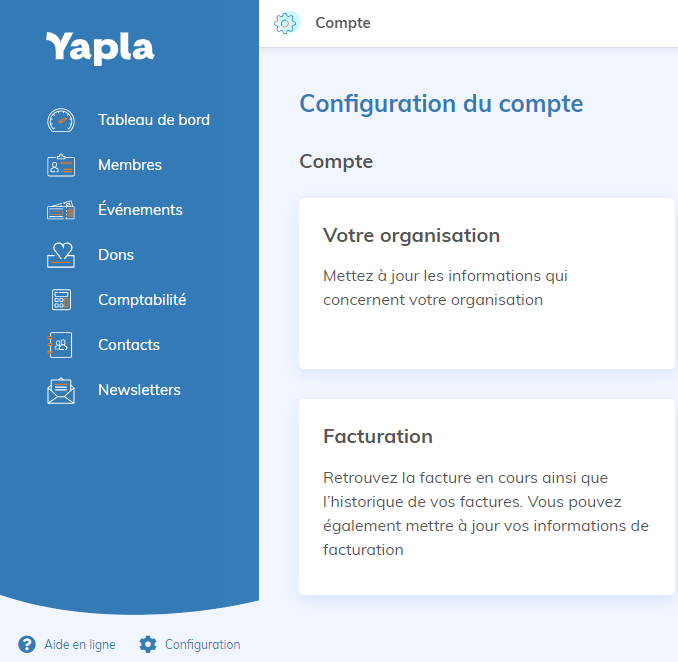Open the Votre organisation card
This screenshot has width=678, height=662.
tap(487, 284)
